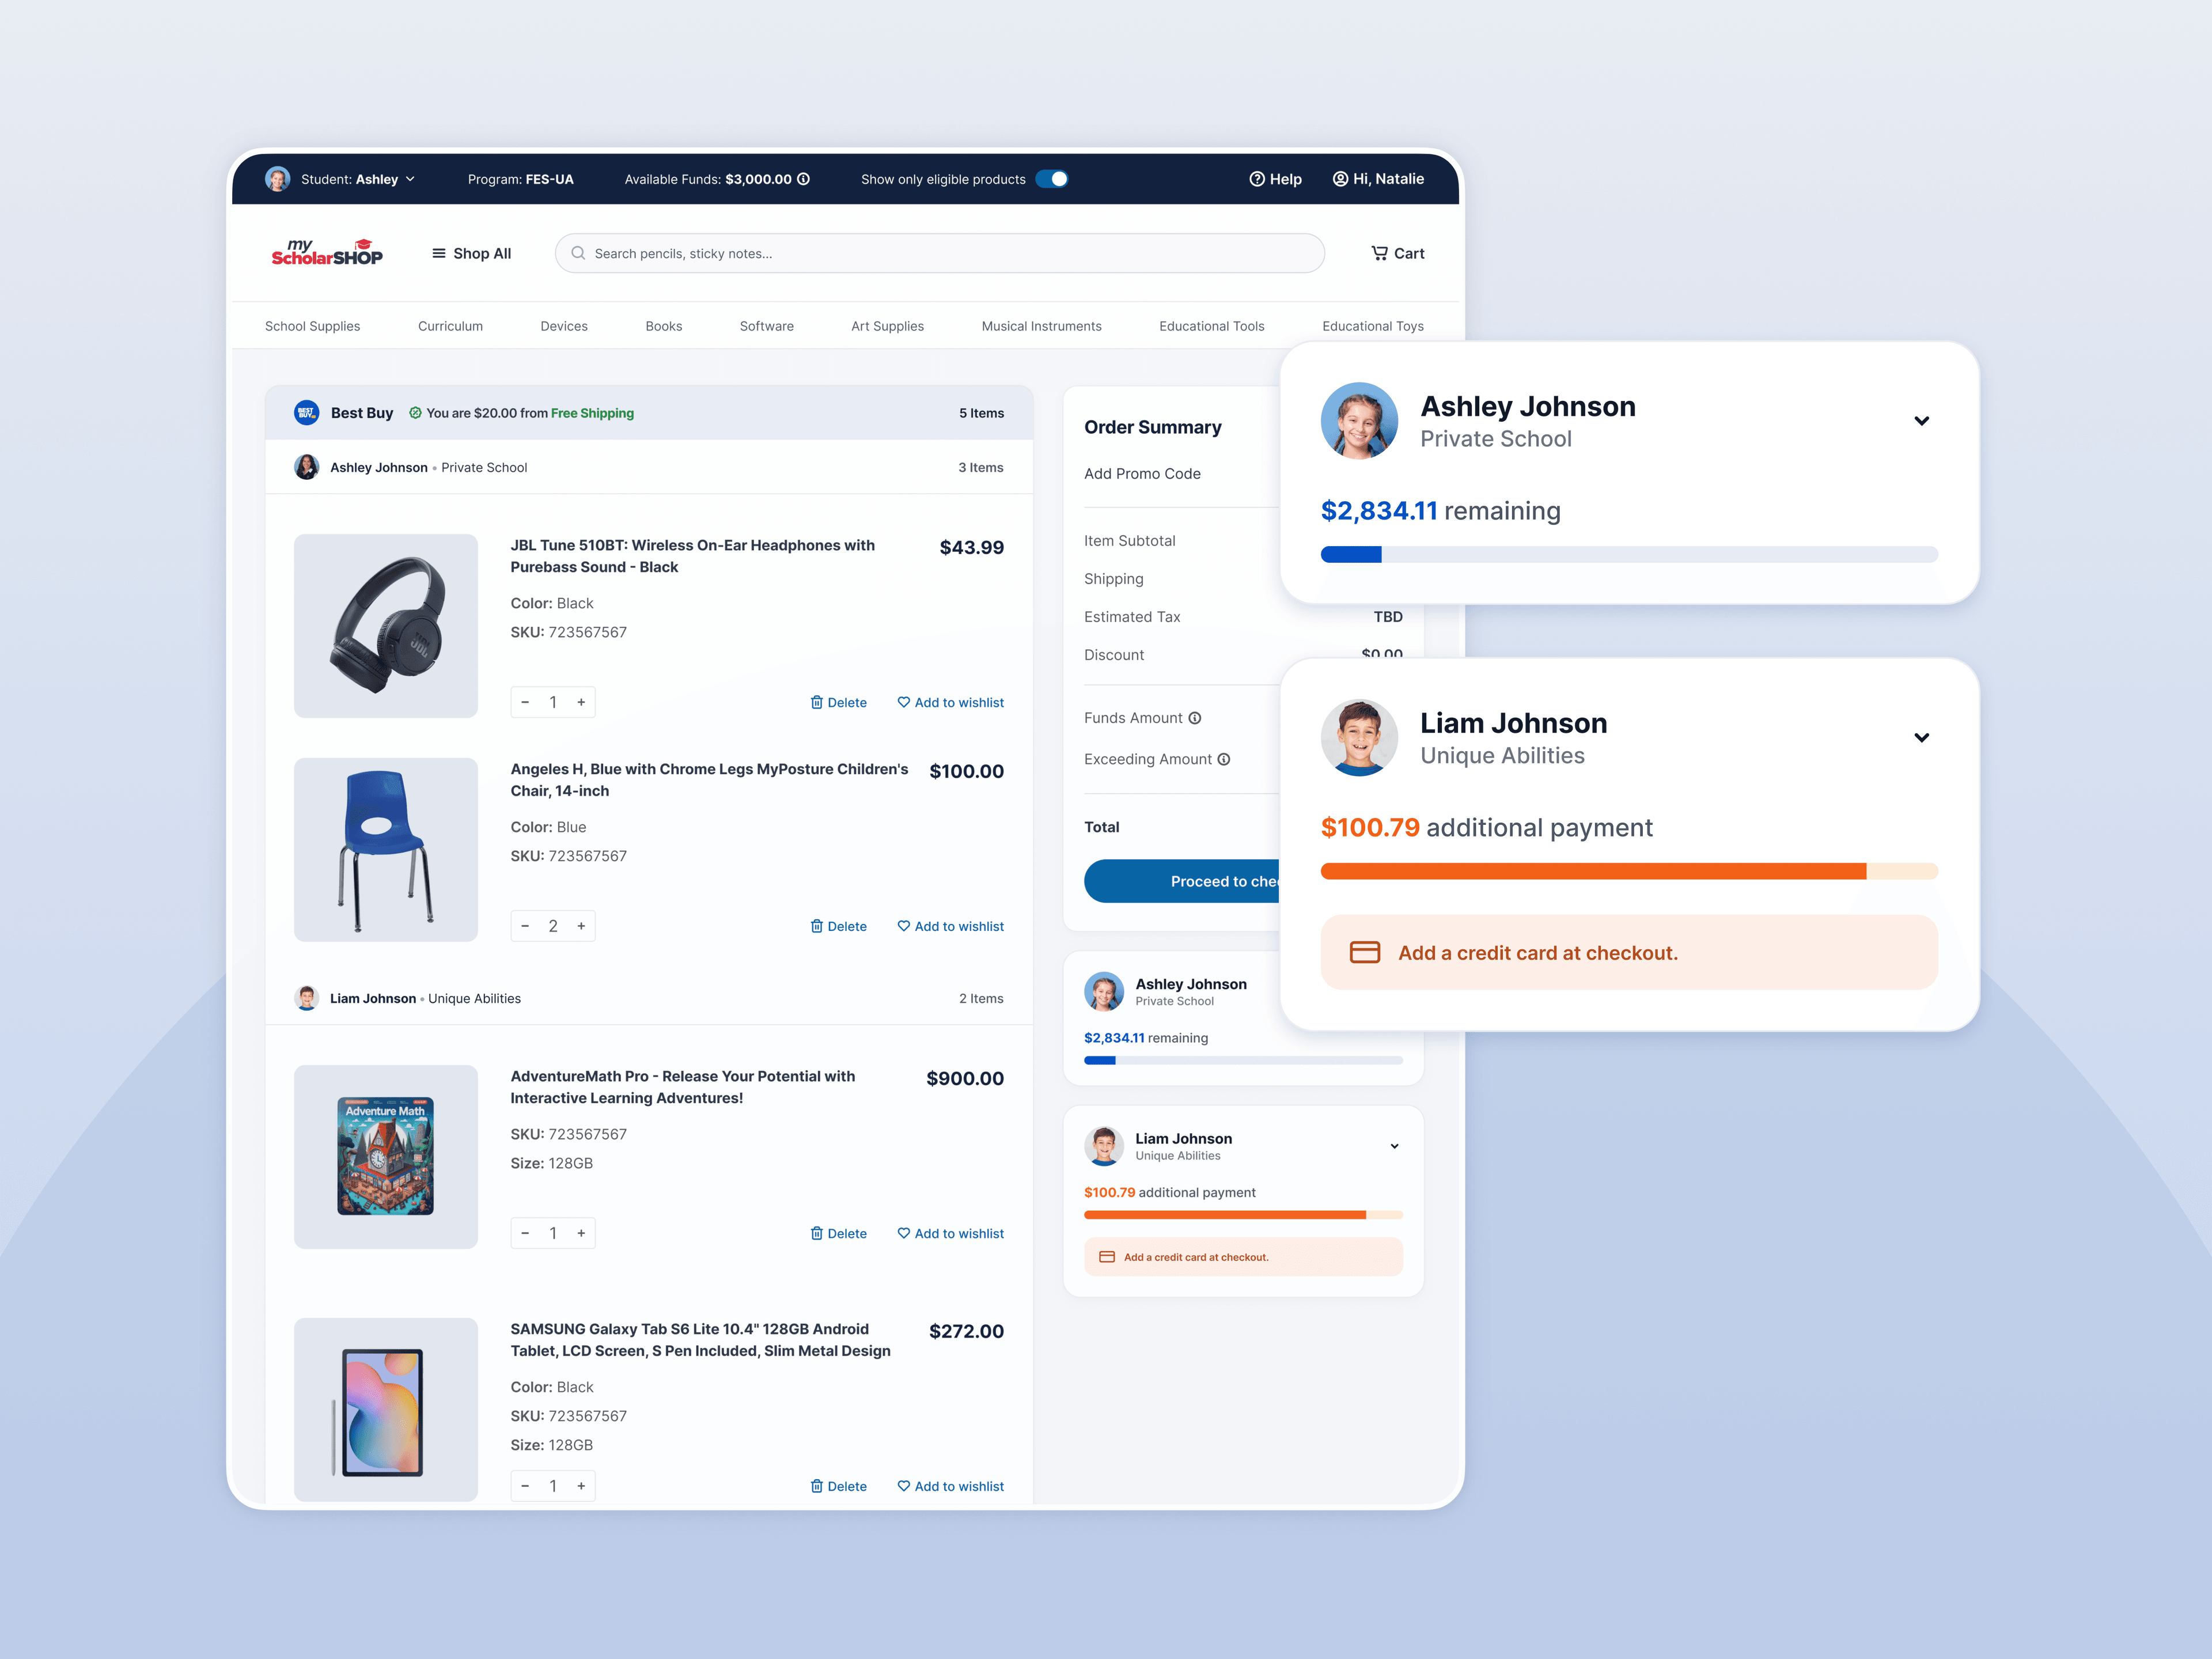
Task: Go to the myScholarShop logo home
Action: coord(327,253)
